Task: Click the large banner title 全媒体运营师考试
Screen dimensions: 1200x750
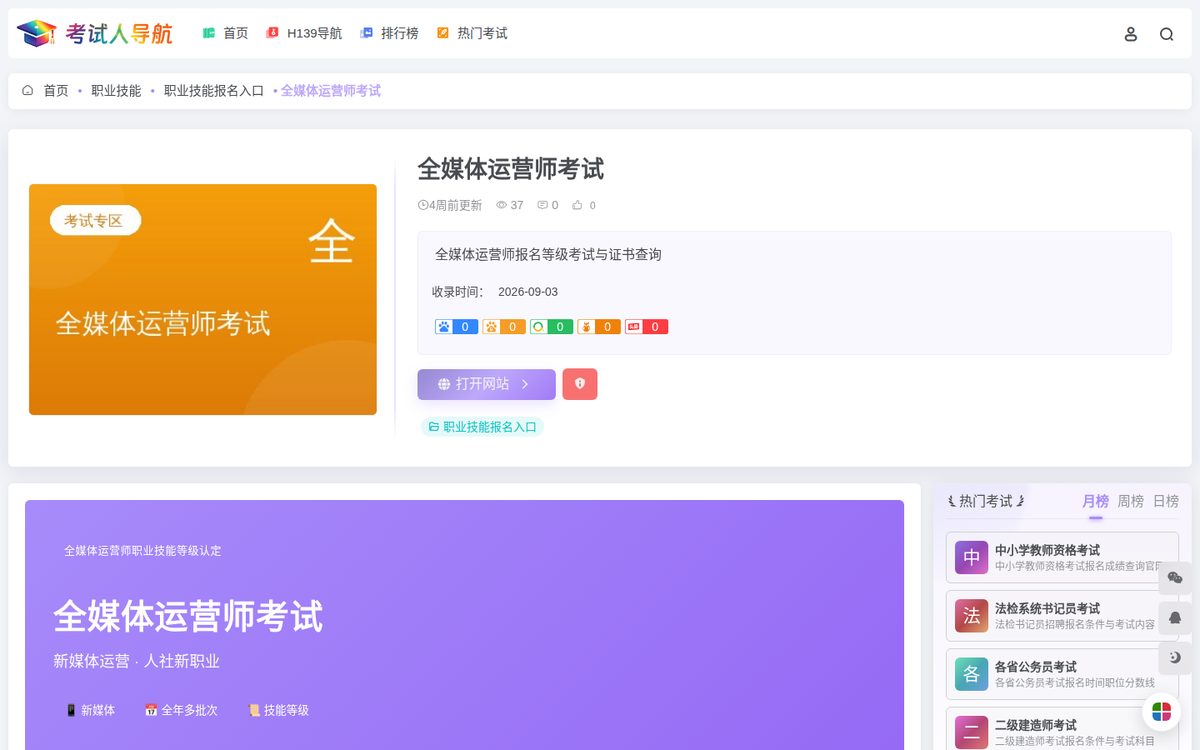Action: (x=188, y=616)
